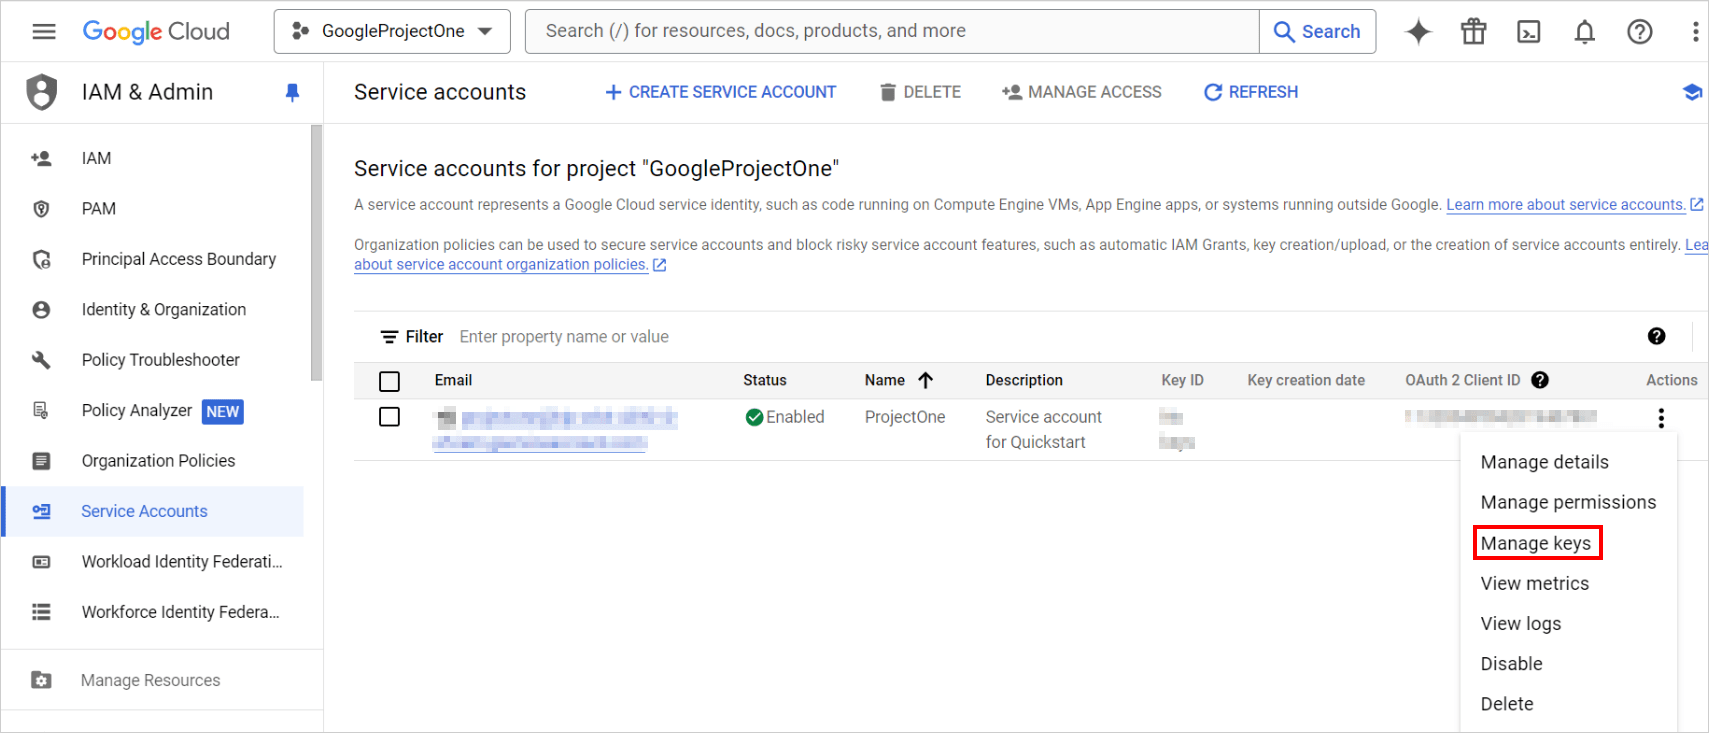Click the Policy Analyzer document icon

[x=41, y=410]
